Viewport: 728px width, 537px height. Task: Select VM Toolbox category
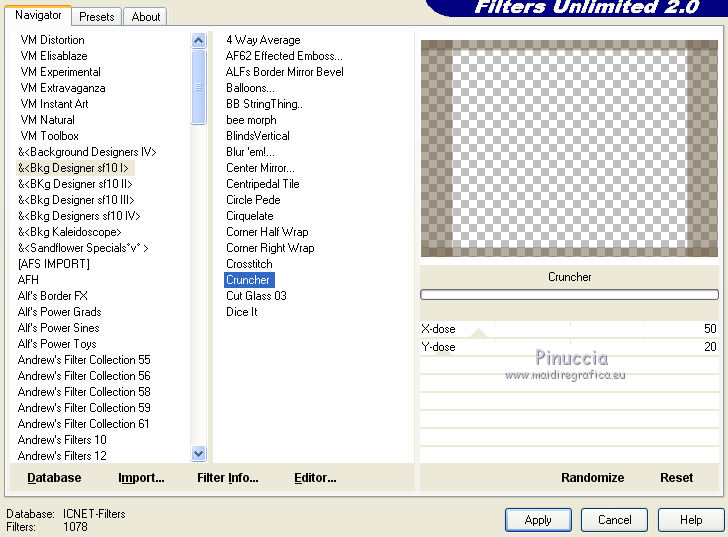coord(50,136)
